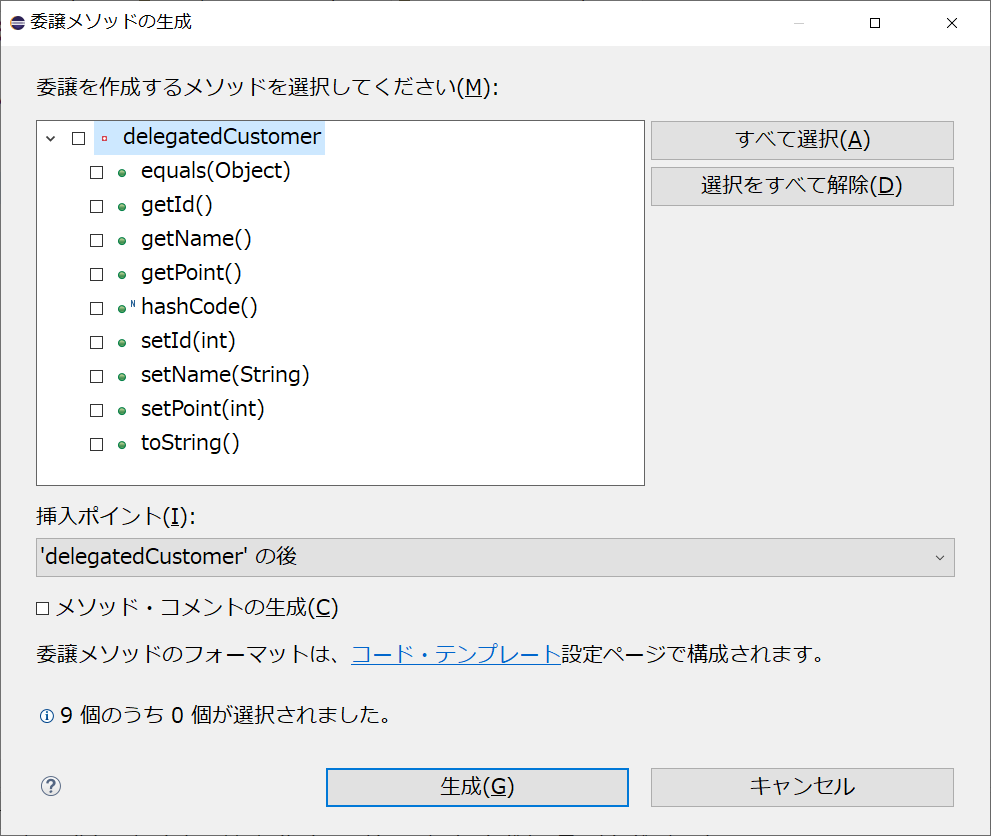Click the 選択をすべて解除 button
The image size is (991, 836).
point(801,187)
